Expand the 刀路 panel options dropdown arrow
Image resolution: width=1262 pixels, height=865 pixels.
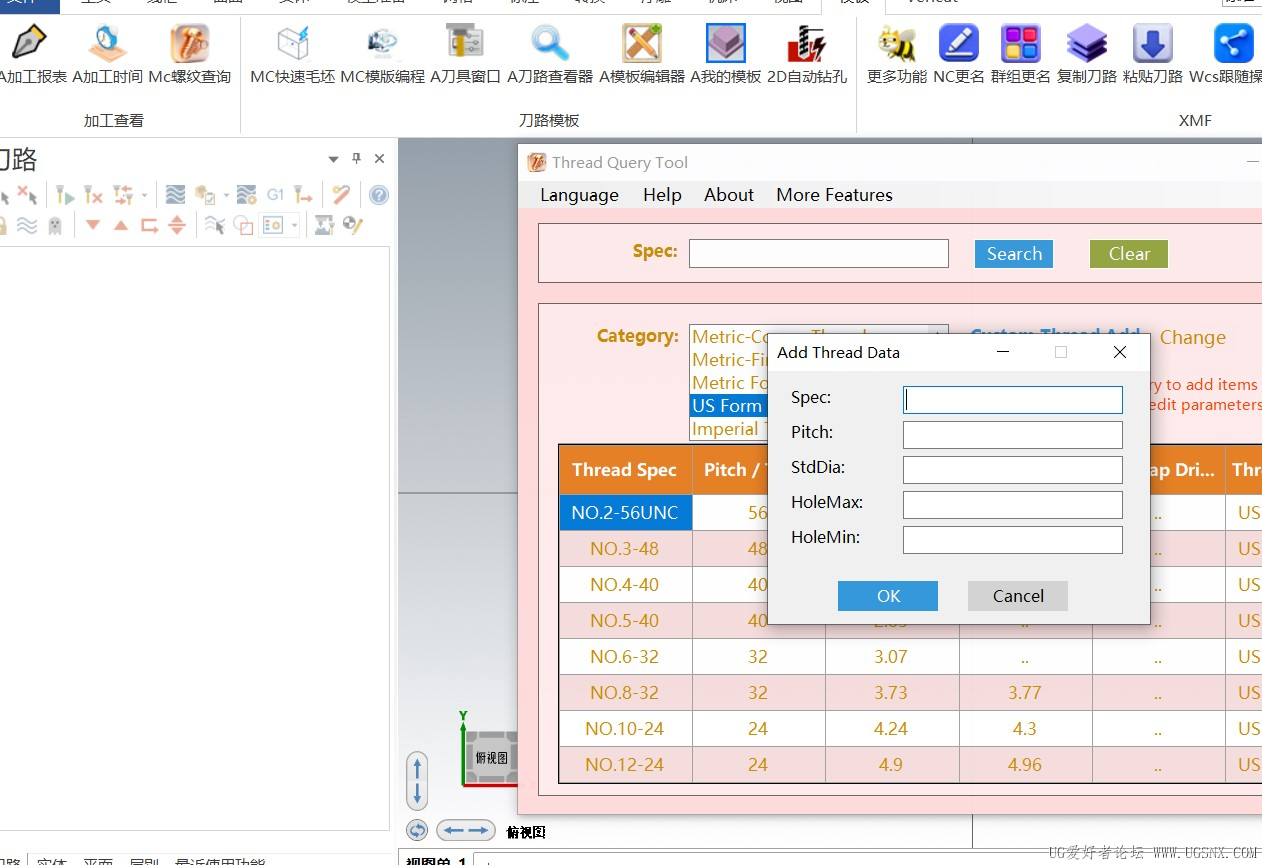[334, 159]
